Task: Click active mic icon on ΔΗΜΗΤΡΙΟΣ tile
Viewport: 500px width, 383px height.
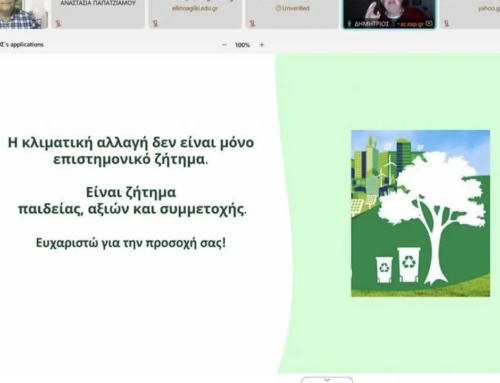Action: [349, 24]
